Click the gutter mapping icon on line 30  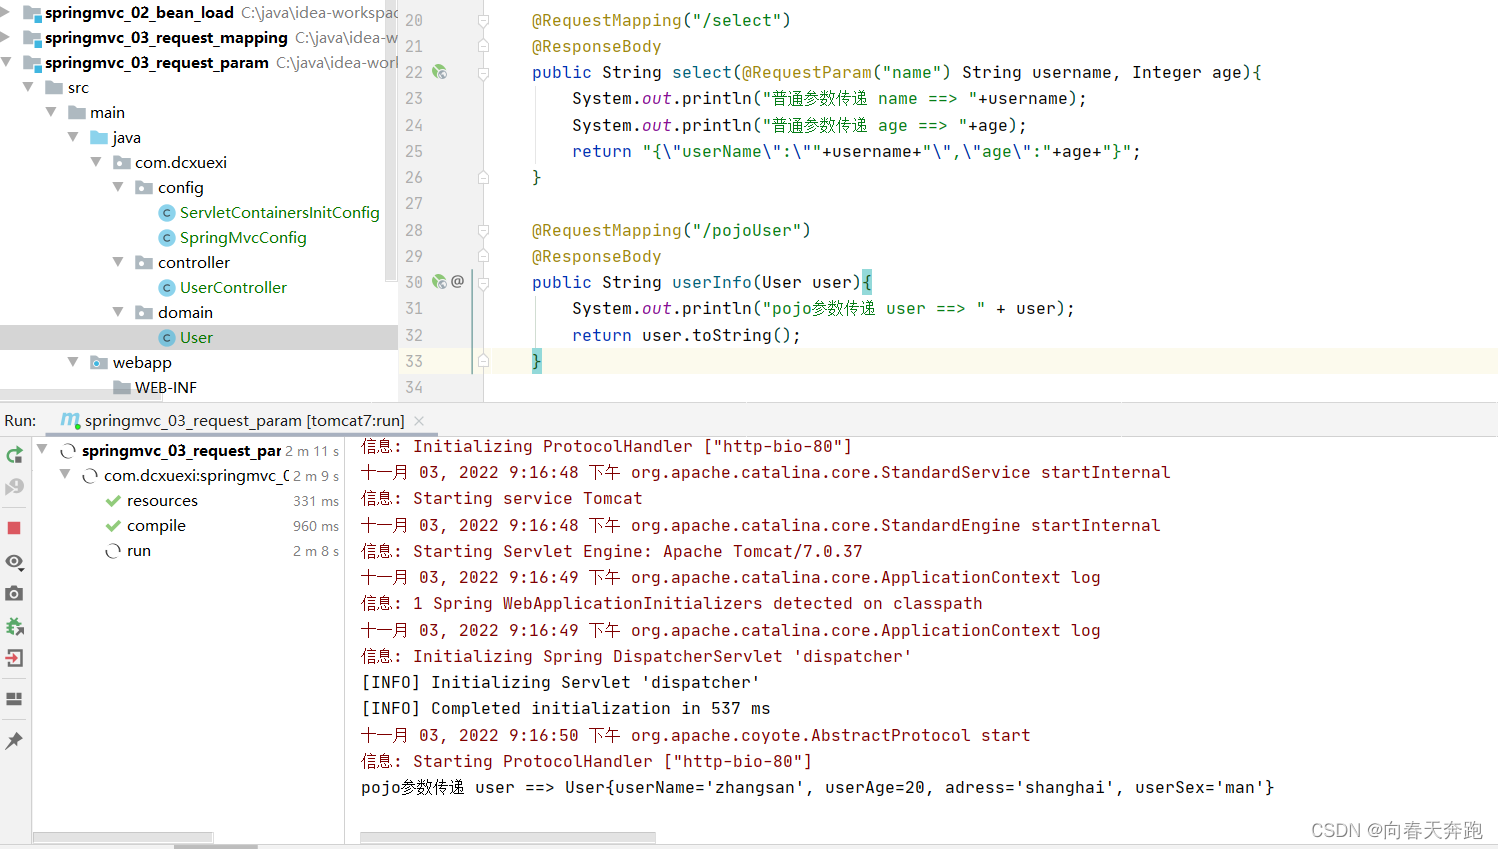coord(439,282)
